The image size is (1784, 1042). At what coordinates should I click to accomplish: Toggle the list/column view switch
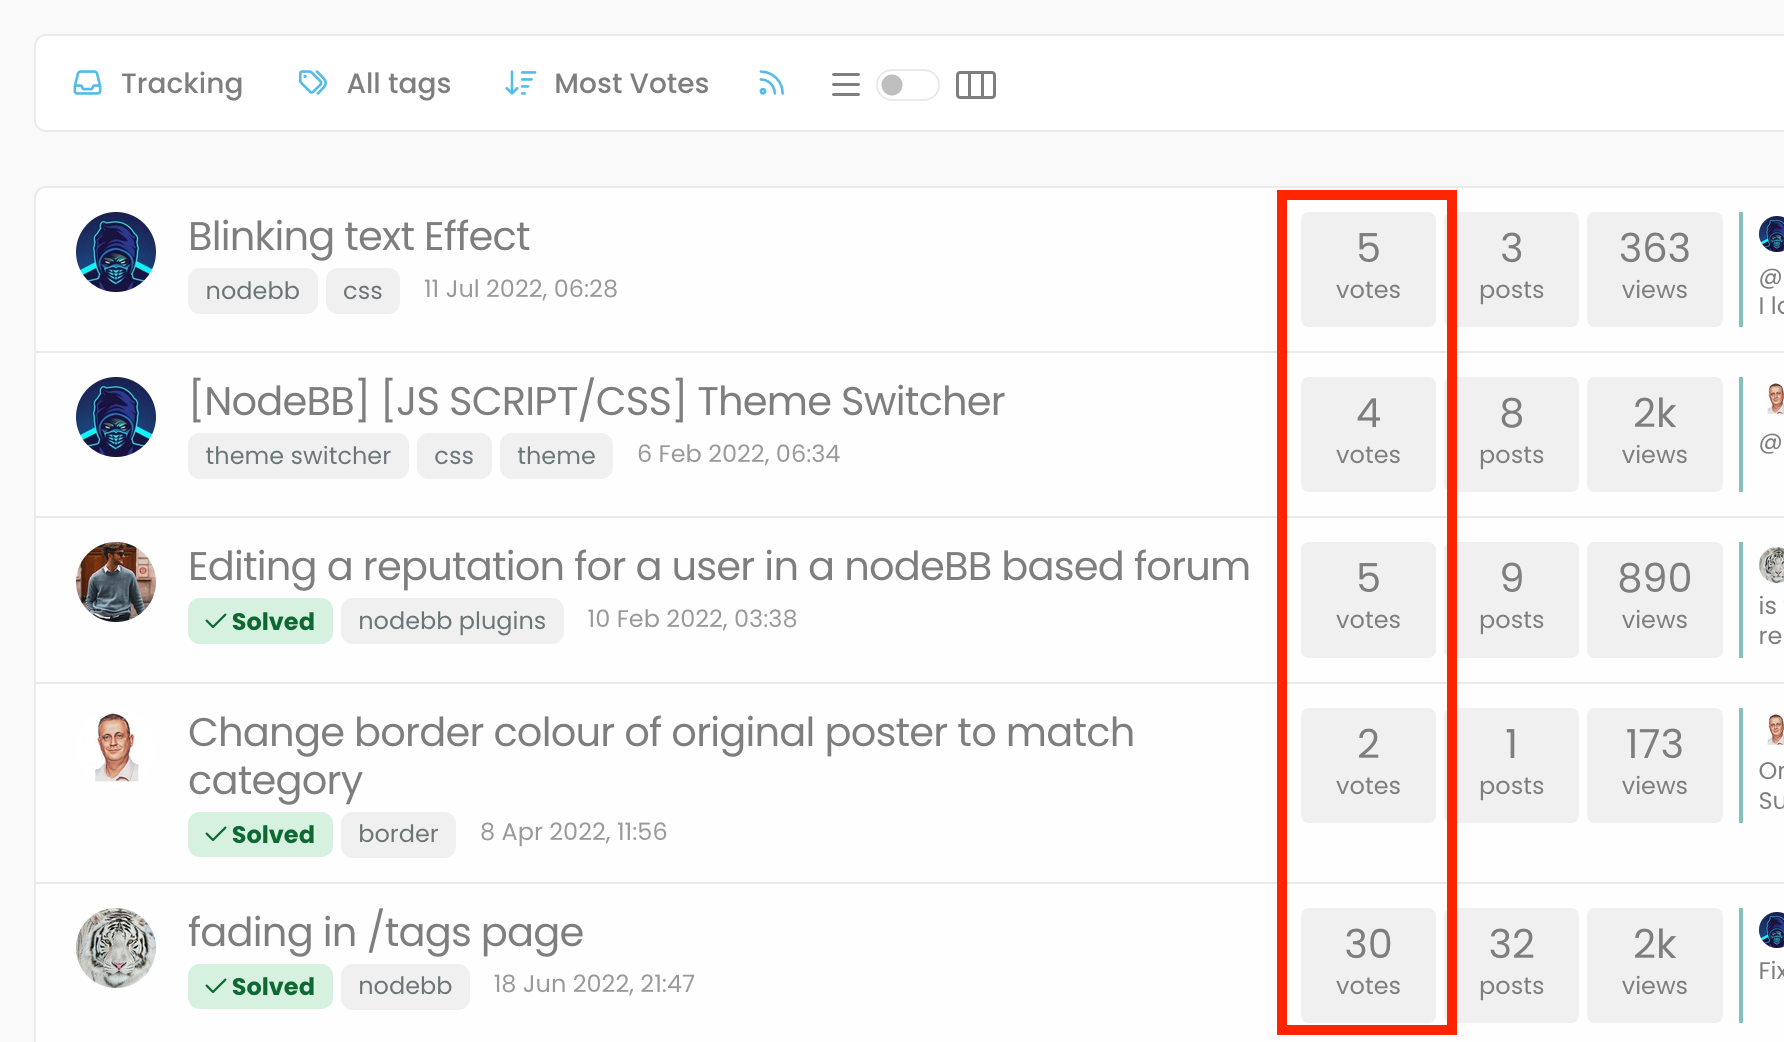(907, 85)
